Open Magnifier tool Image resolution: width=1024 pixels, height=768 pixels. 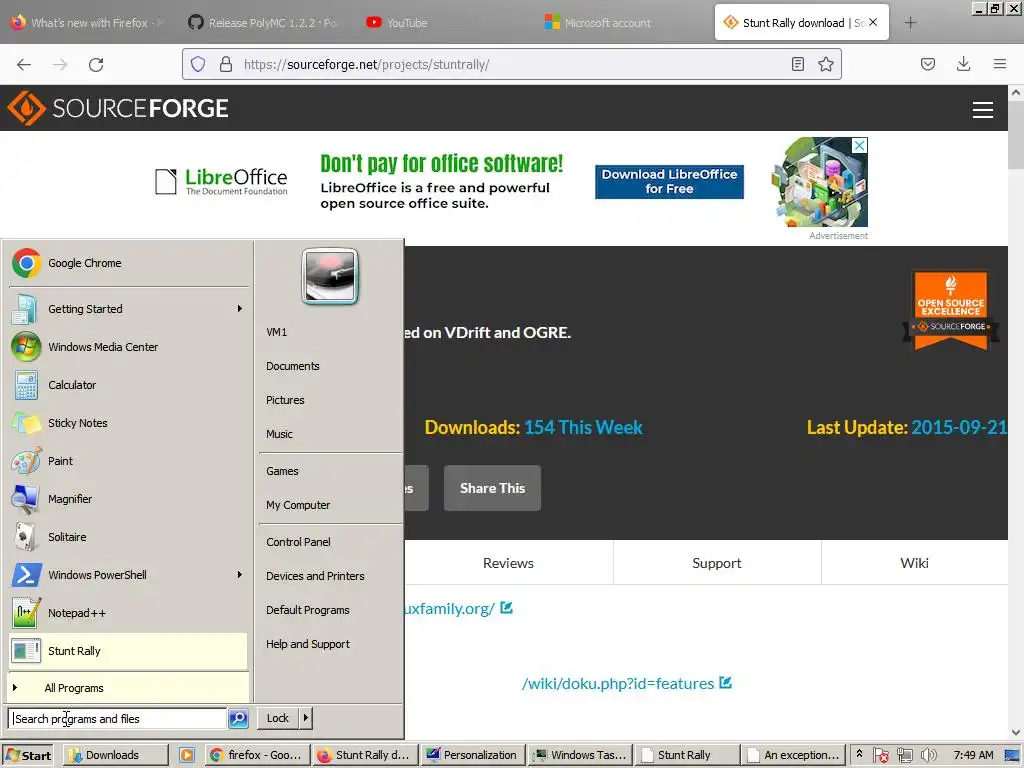(x=128, y=499)
